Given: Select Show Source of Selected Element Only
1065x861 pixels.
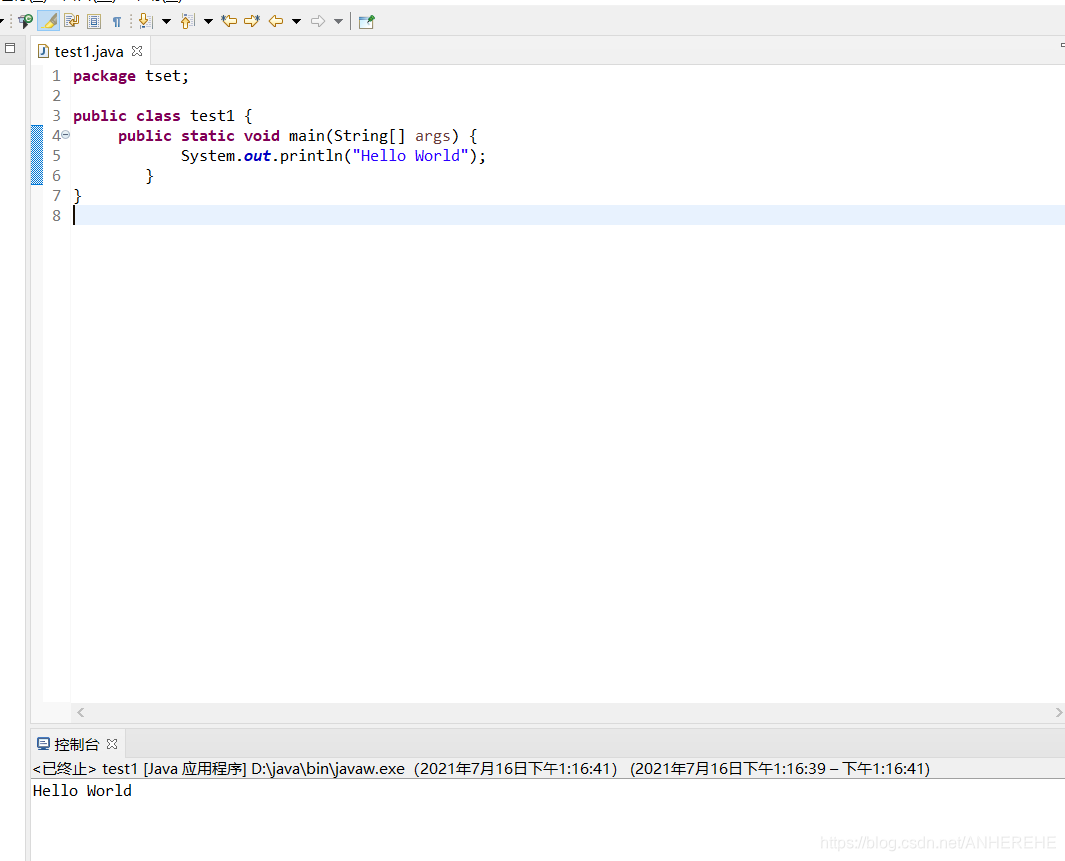Looking at the screenshot, I should pos(93,20).
